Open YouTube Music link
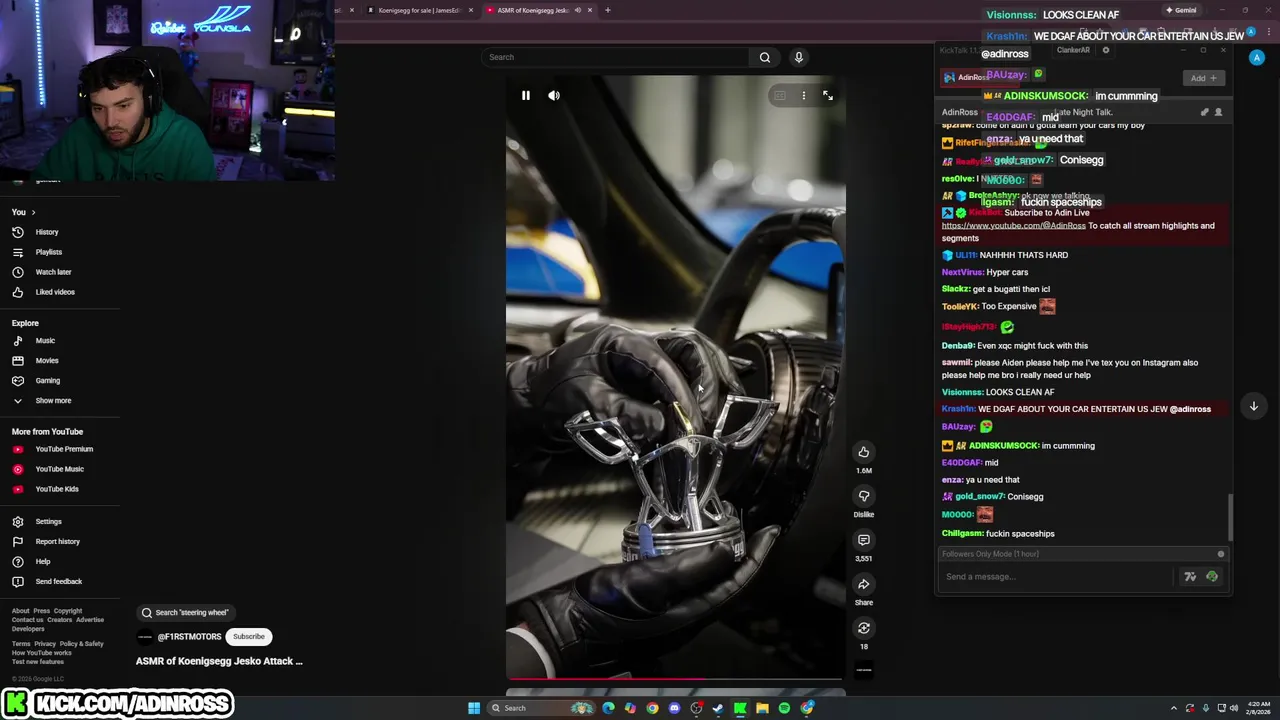 [60, 469]
